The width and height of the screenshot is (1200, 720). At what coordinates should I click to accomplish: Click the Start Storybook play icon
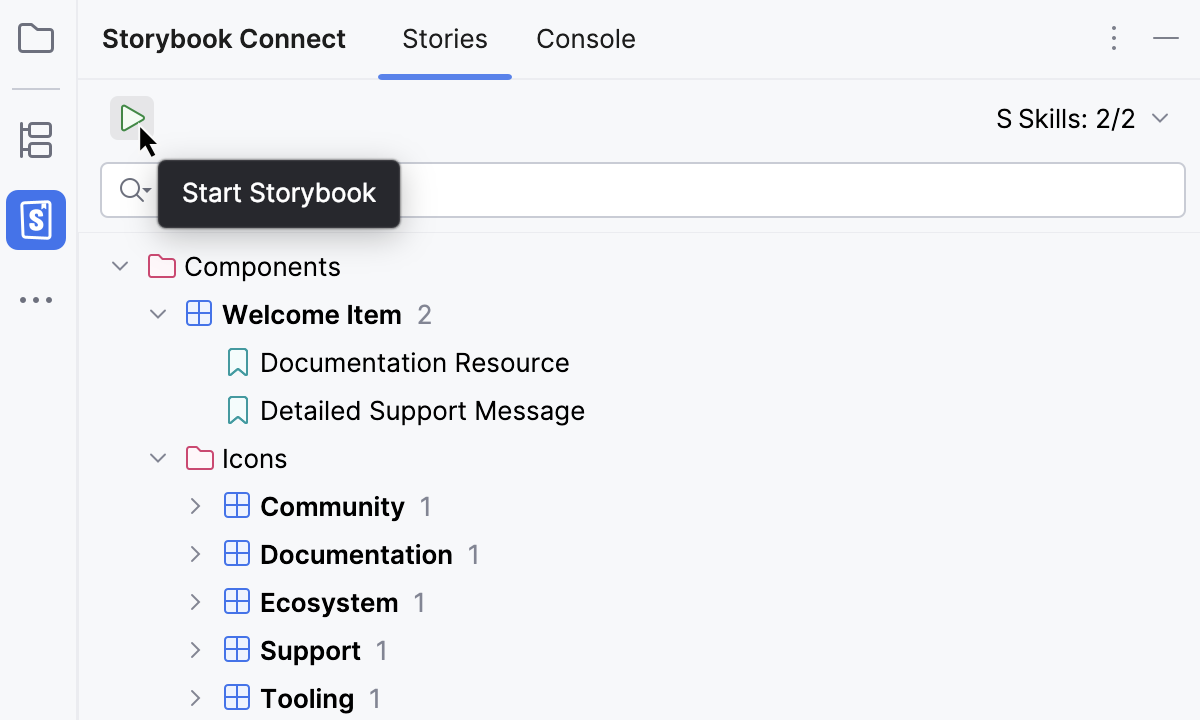tap(132, 119)
